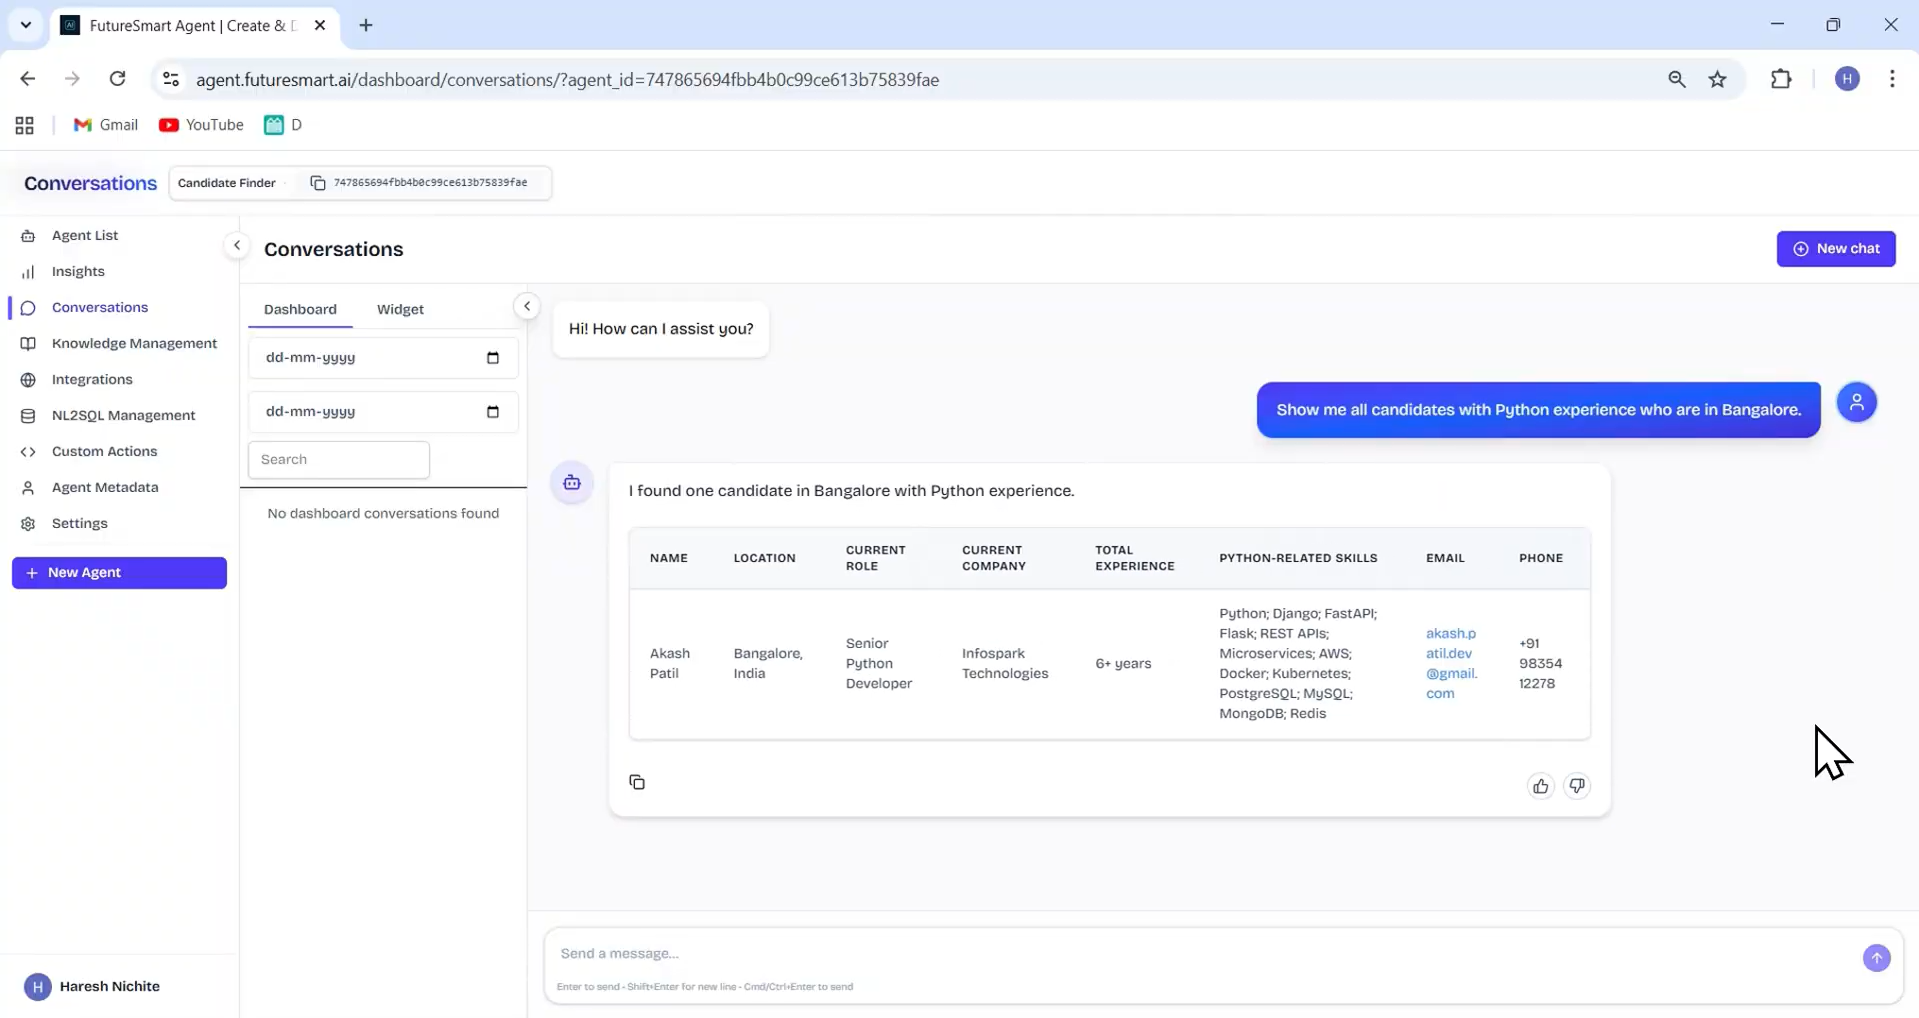Click the phone number +91 98354 12278
This screenshot has width=1919, height=1018.
1540,663
